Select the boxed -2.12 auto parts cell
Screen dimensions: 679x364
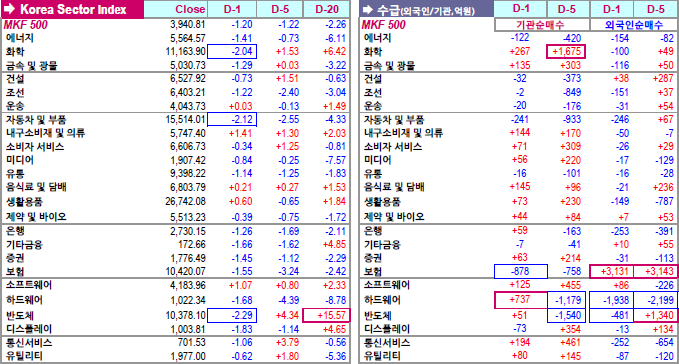click(x=232, y=119)
